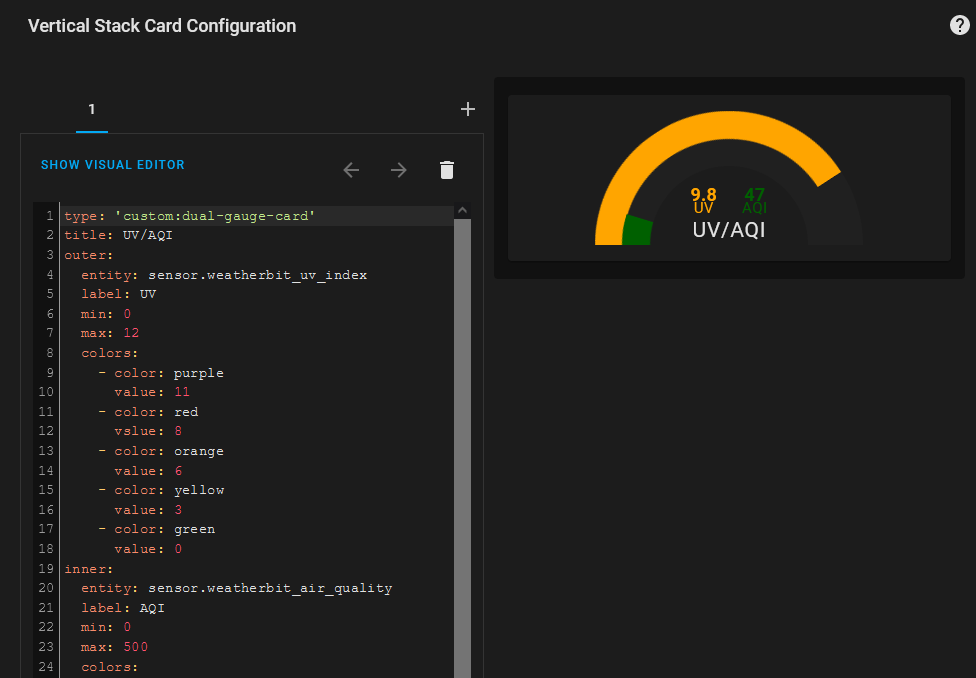Add a new card with plus icon
976x678 pixels.
point(467,109)
